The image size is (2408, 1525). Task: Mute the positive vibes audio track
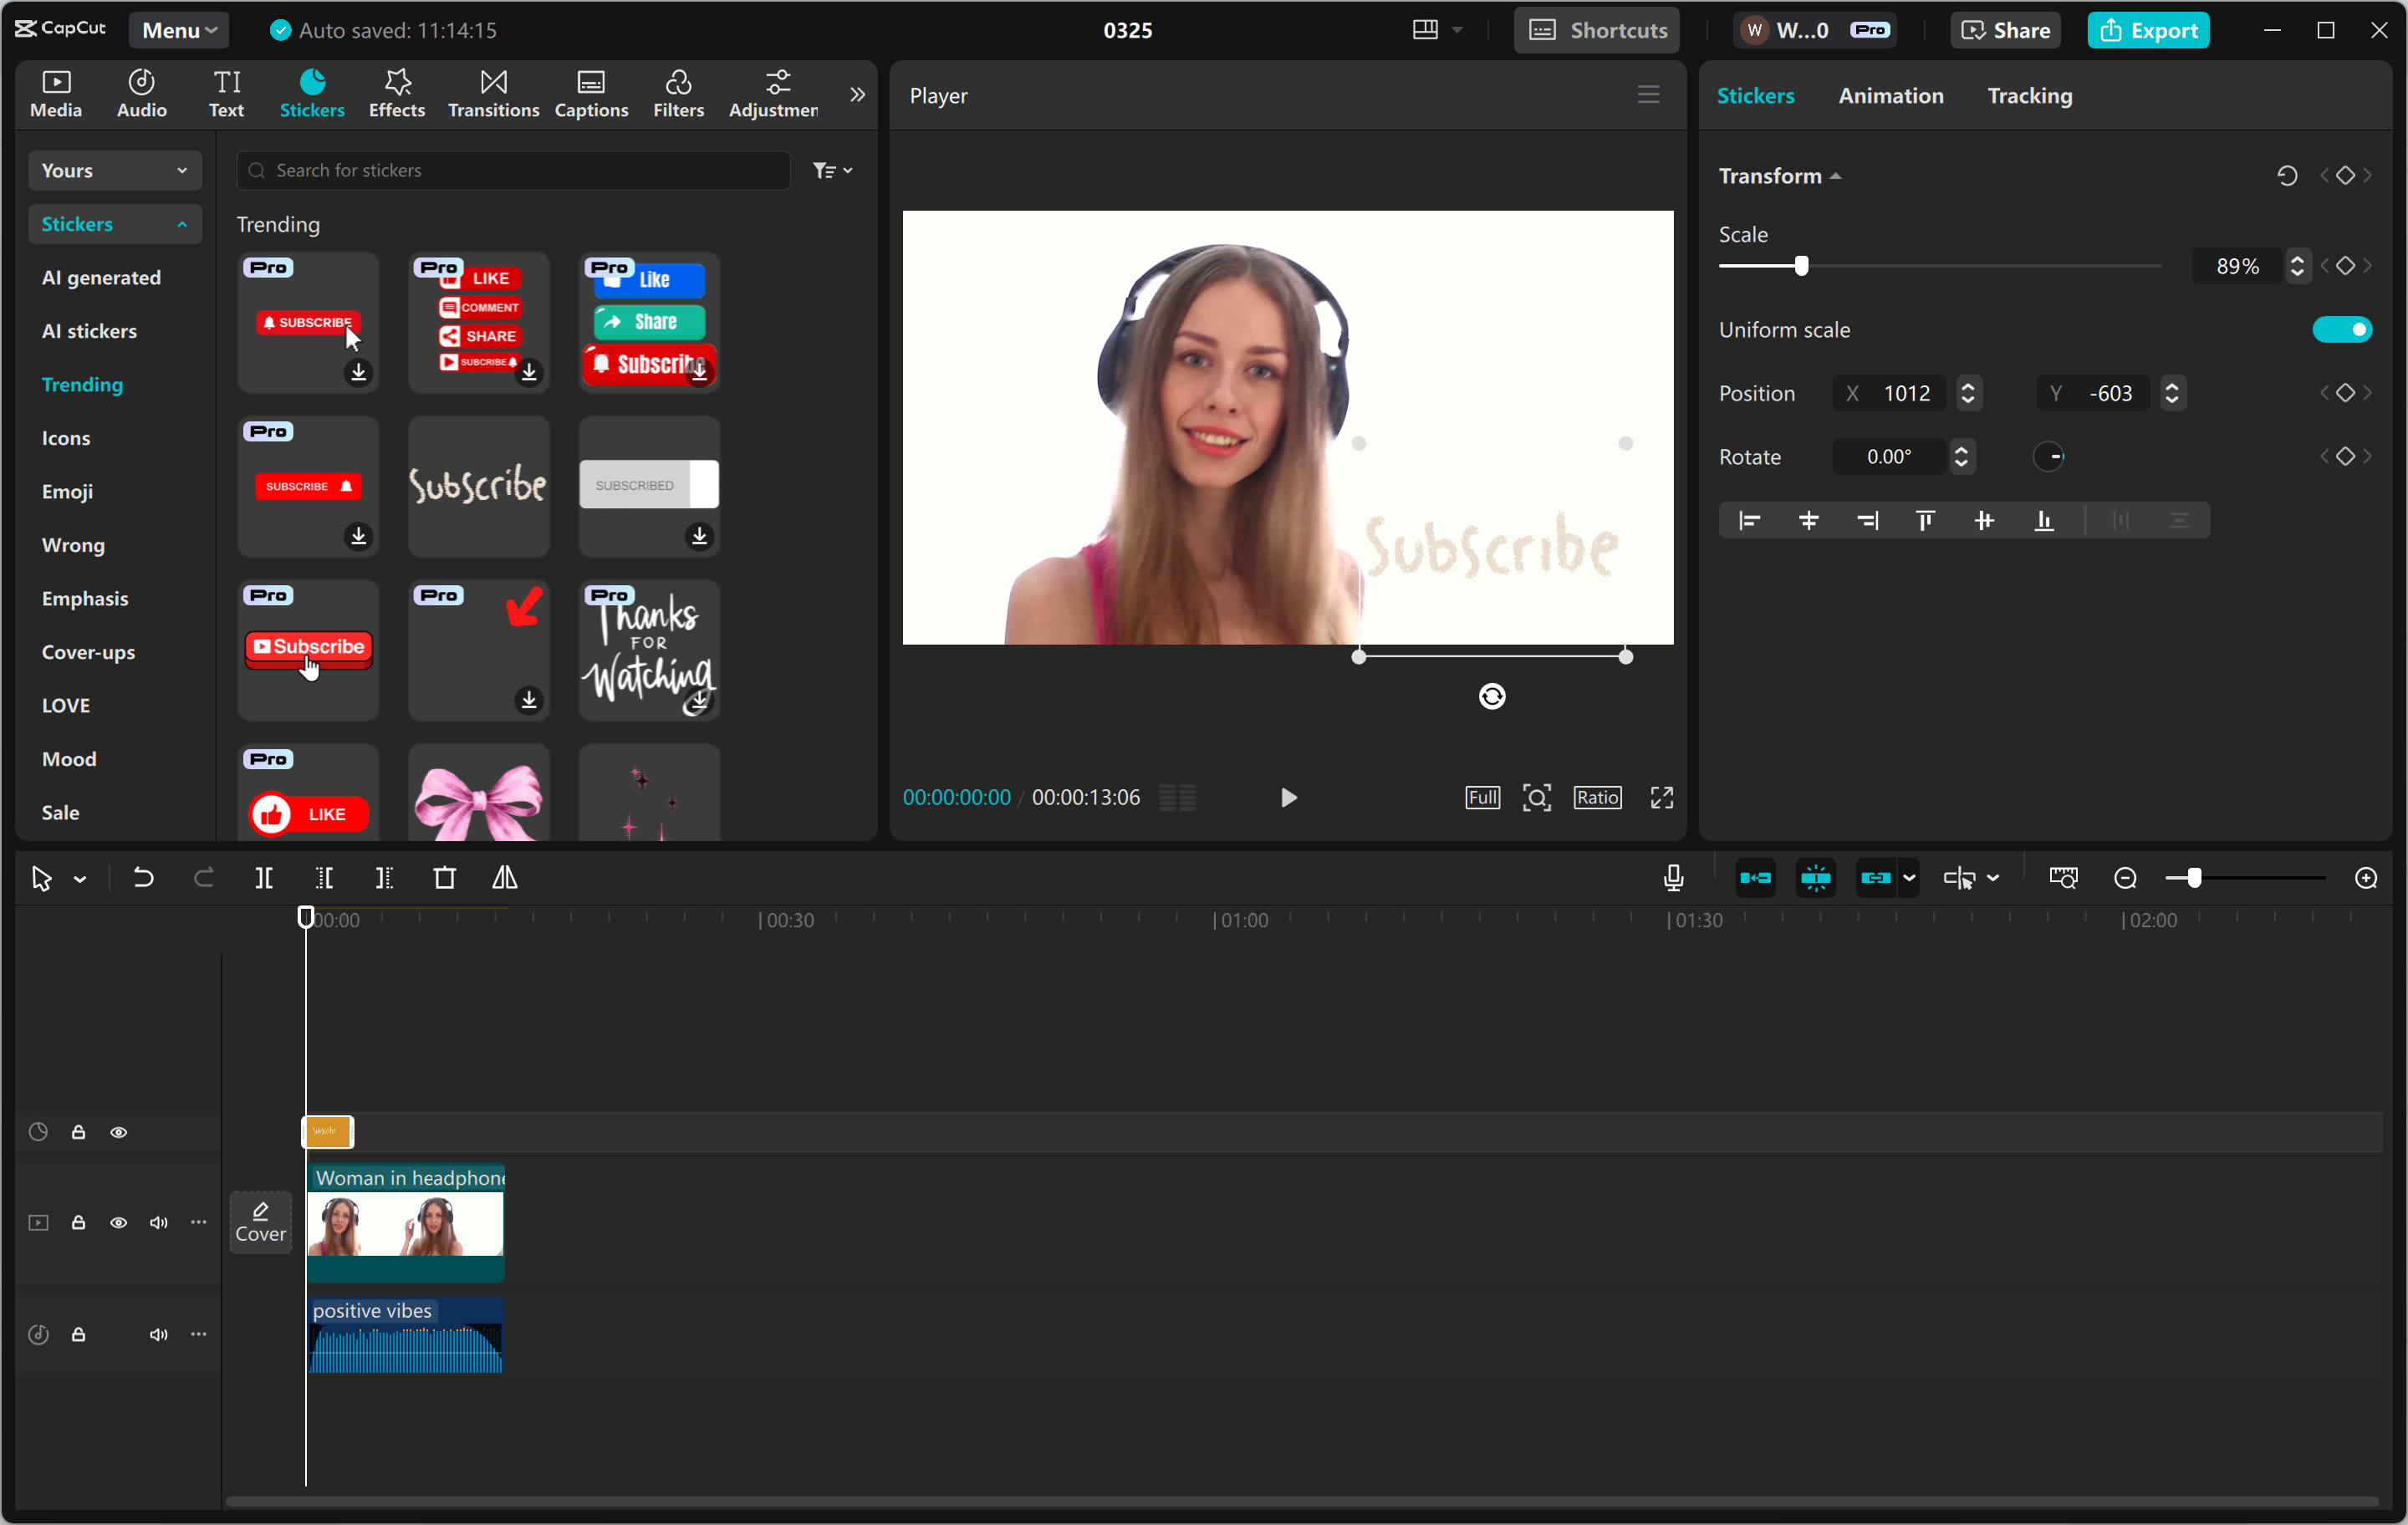point(158,1334)
